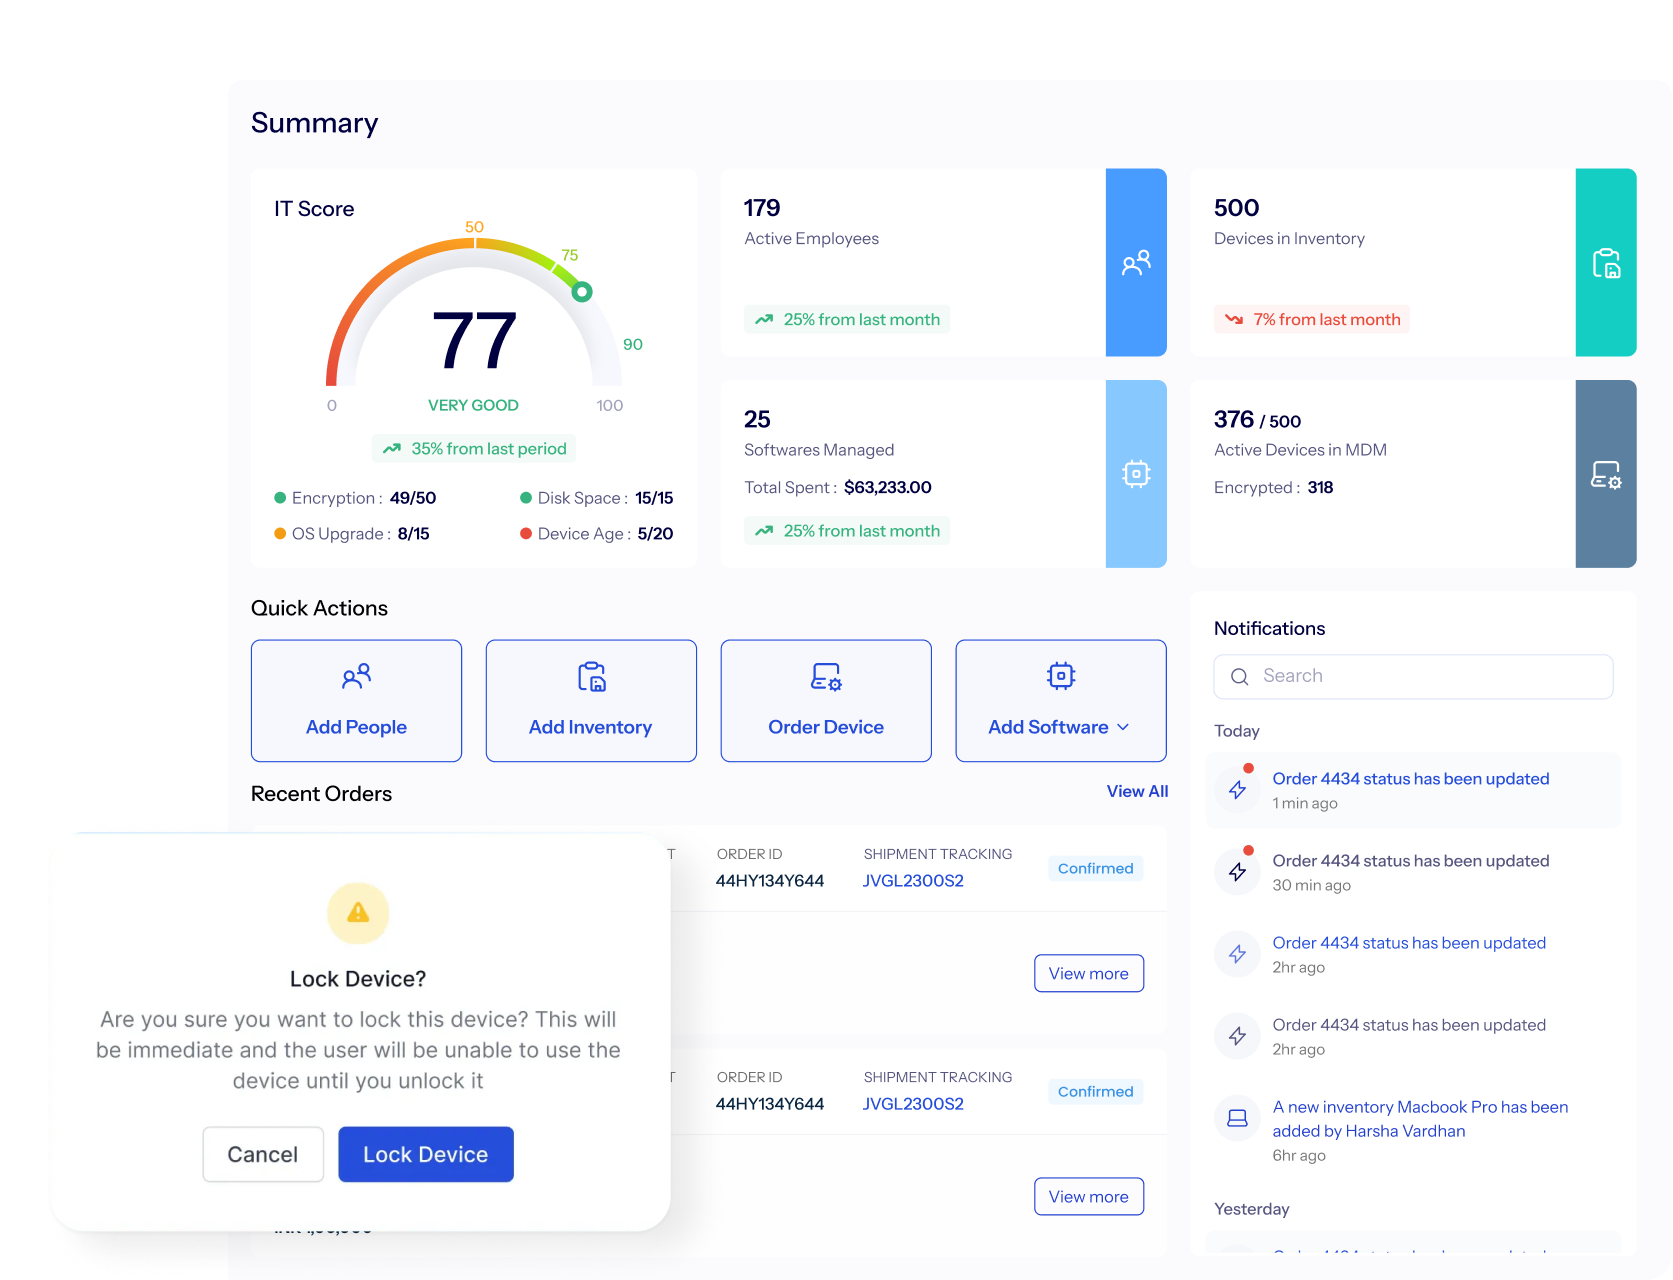
Task: Open the 30 min ago Order 4434 notification
Action: coord(1413,872)
